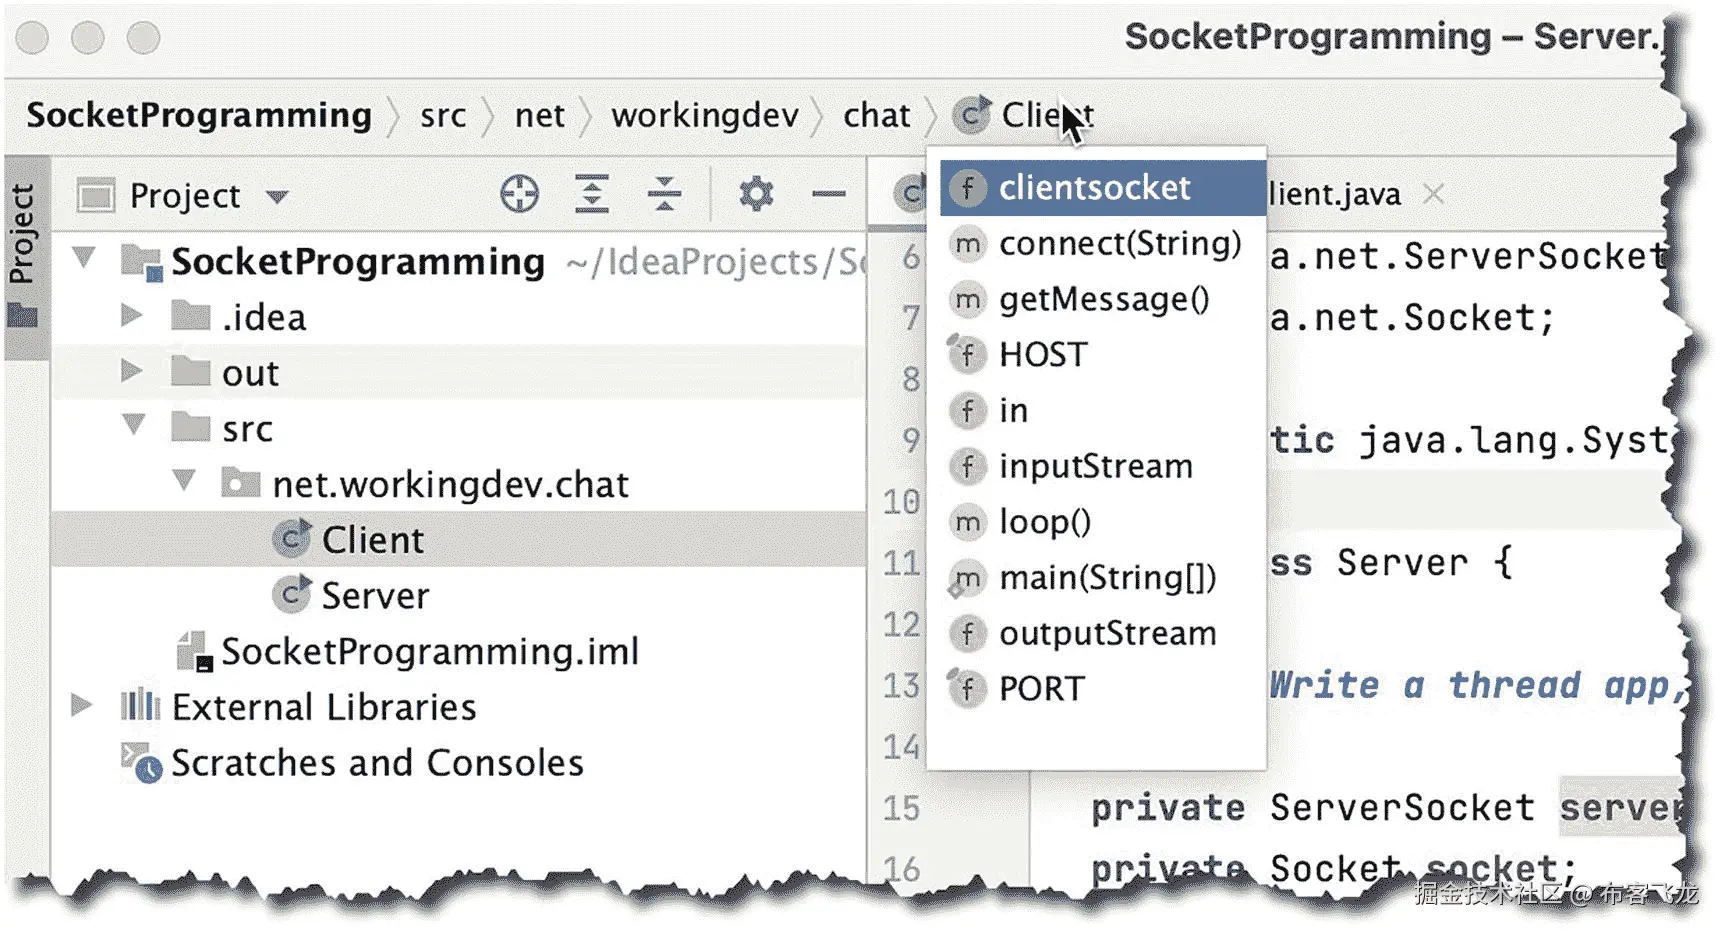Image resolution: width=1725 pixels, height=933 pixels.
Task: Collapse SocketProgramming root node
Action: click(84, 259)
